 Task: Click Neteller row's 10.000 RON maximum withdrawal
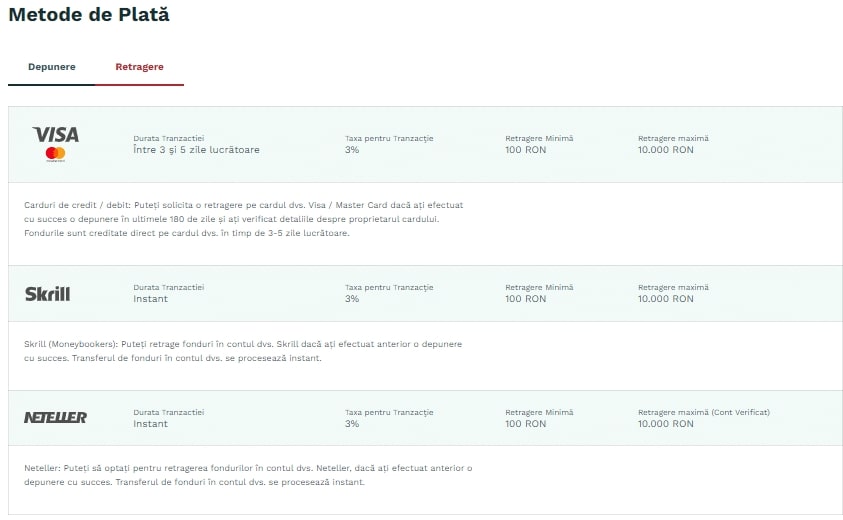(666, 424)
